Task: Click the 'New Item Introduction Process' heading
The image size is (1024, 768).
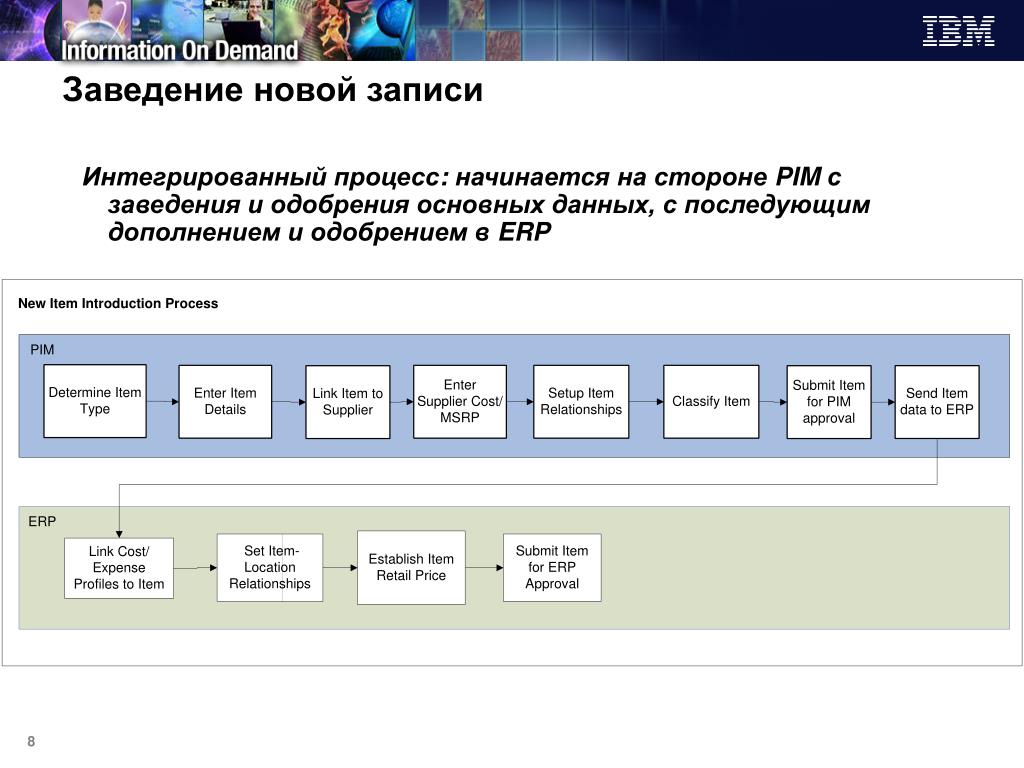Action: tap(118, 303)
